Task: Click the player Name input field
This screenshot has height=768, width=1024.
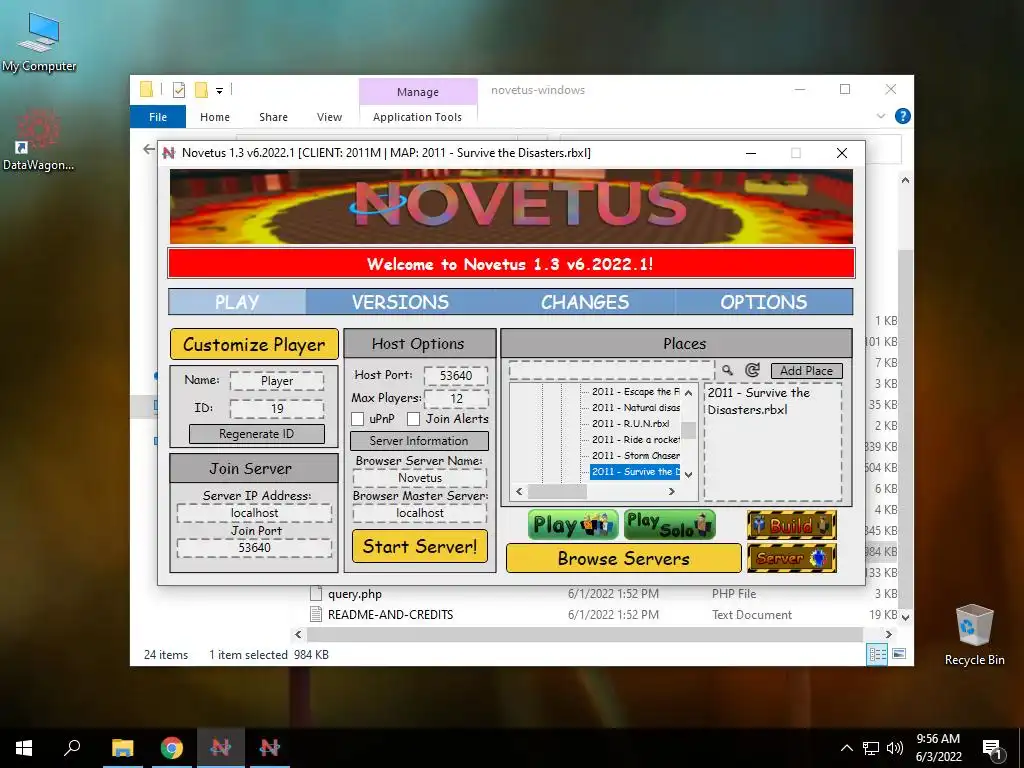Action: [277, 381]
